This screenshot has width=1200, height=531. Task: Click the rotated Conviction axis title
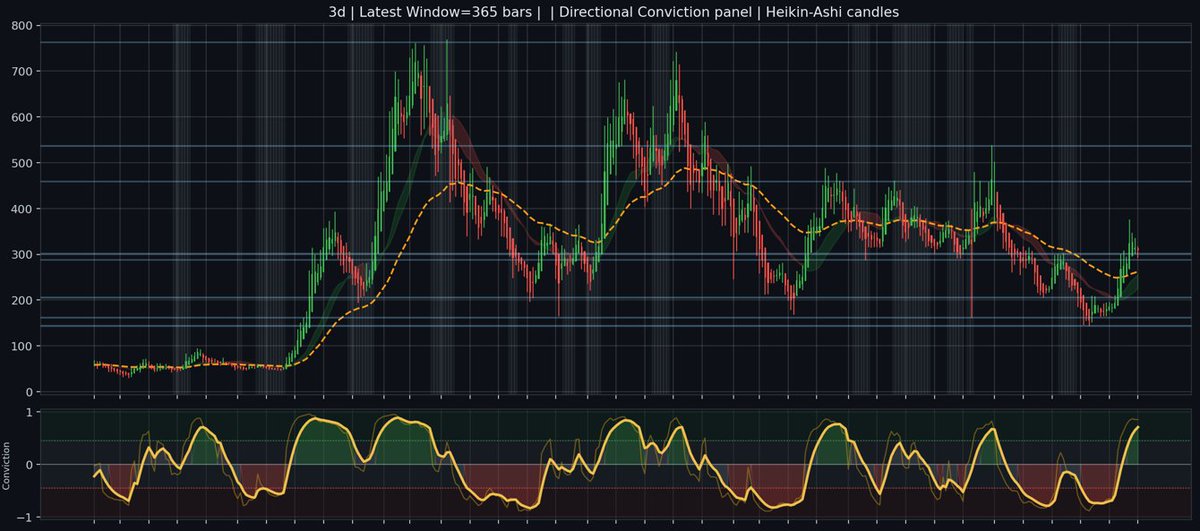(x=7, y=465)
